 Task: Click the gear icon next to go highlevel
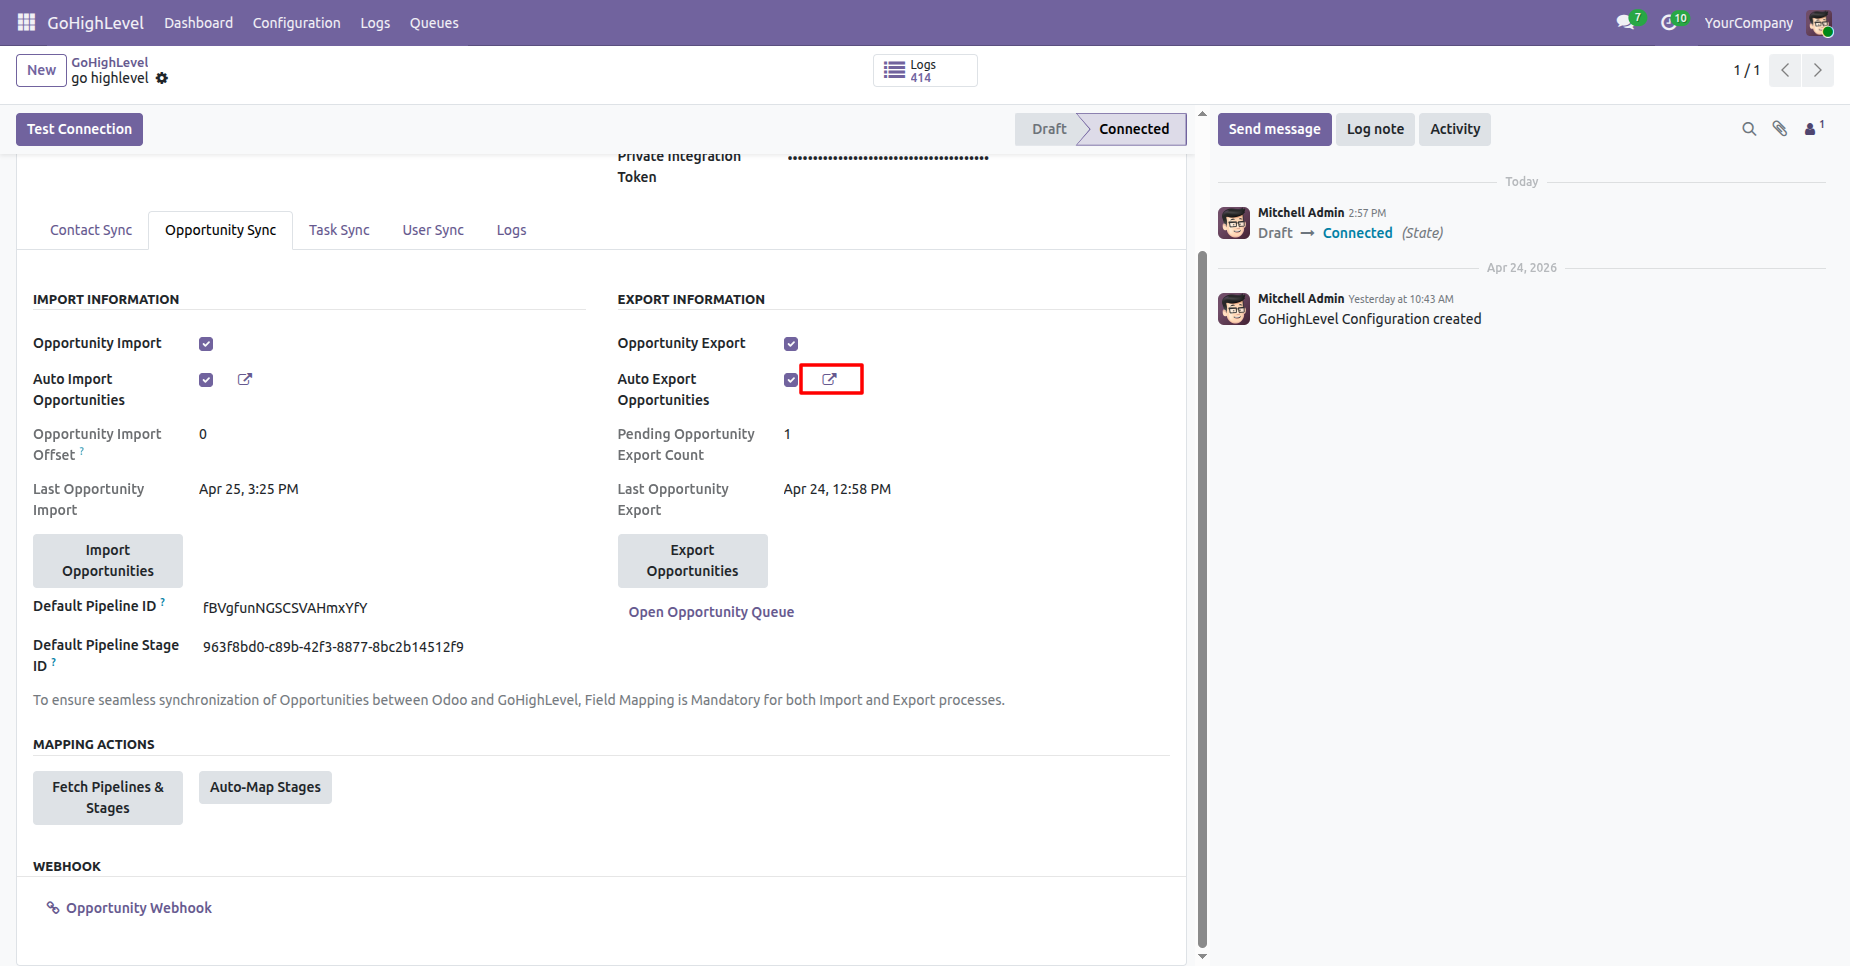(x=162, y=78)
